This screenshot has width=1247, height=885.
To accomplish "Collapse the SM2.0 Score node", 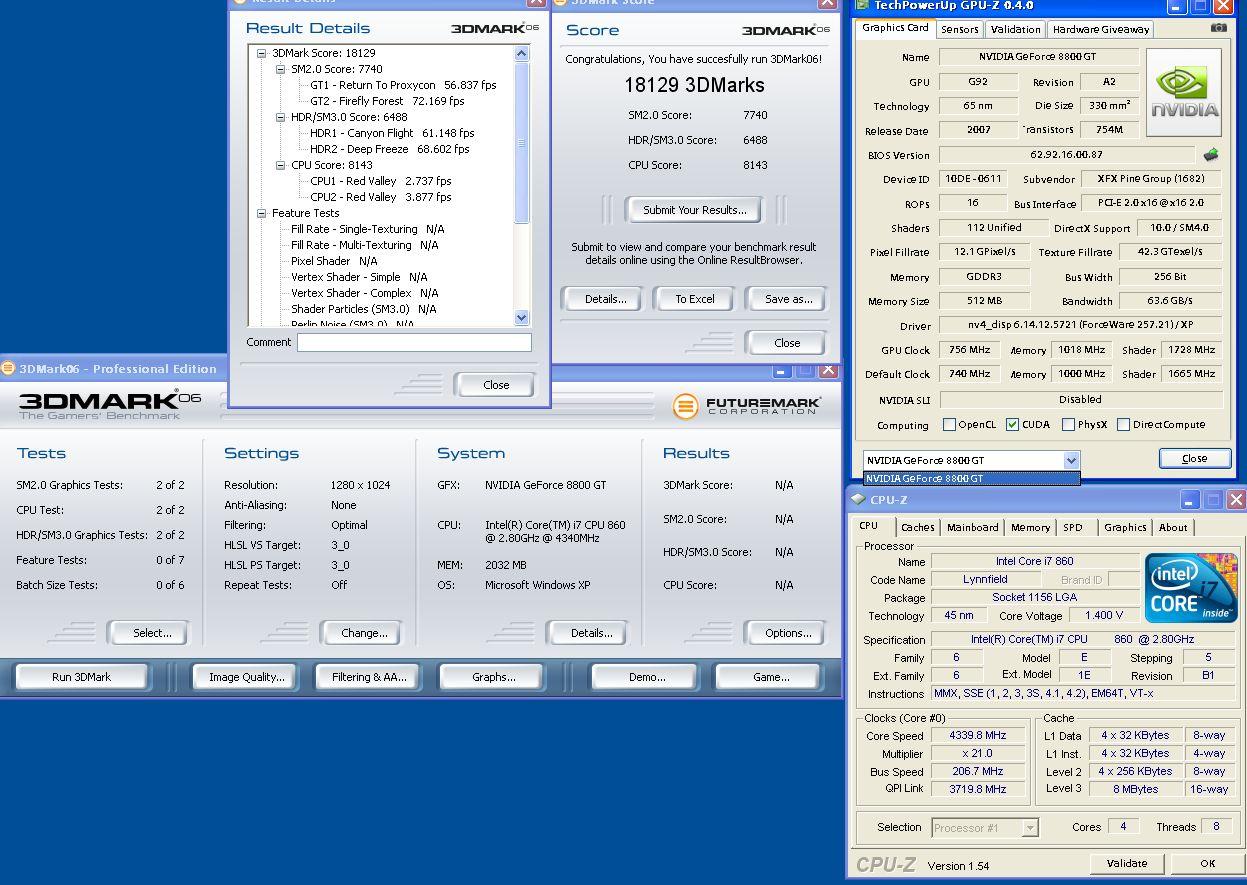I will point(281,69).
